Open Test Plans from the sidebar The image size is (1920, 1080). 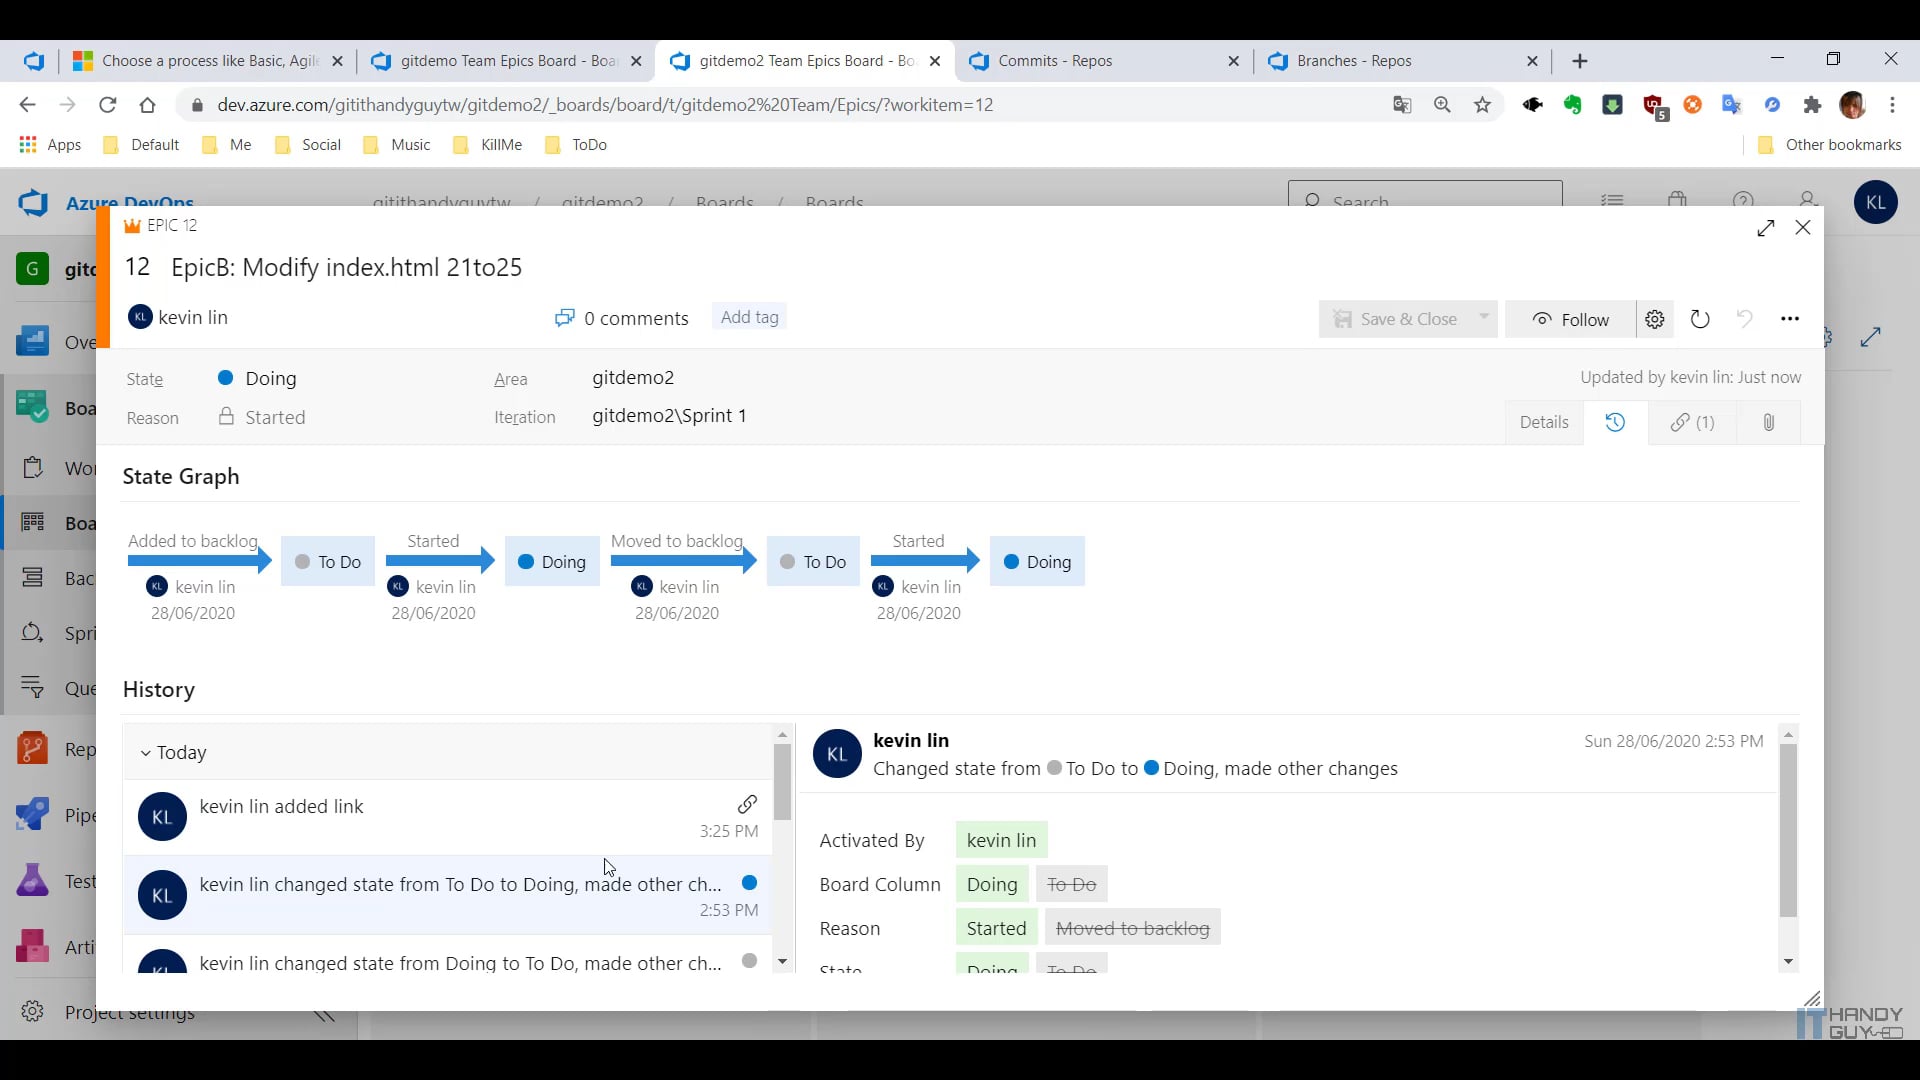pyautogui.click(x=33, y=879)
